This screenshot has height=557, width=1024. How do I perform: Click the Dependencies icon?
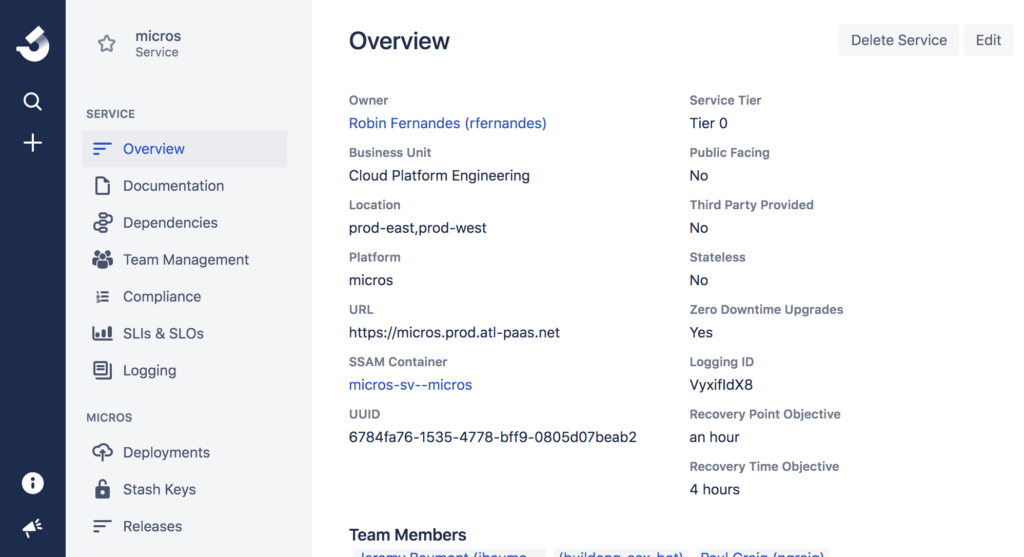[x=102, y=223]
